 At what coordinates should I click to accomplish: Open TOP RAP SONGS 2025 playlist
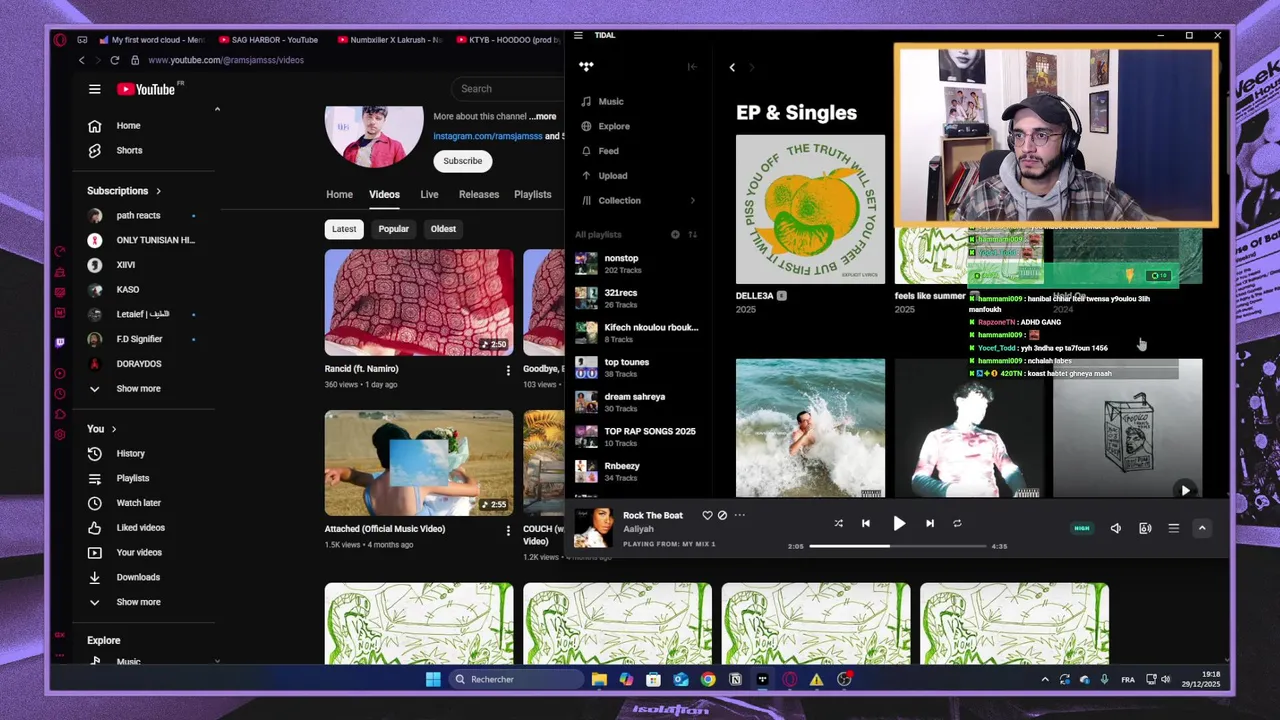pos(637,436)
